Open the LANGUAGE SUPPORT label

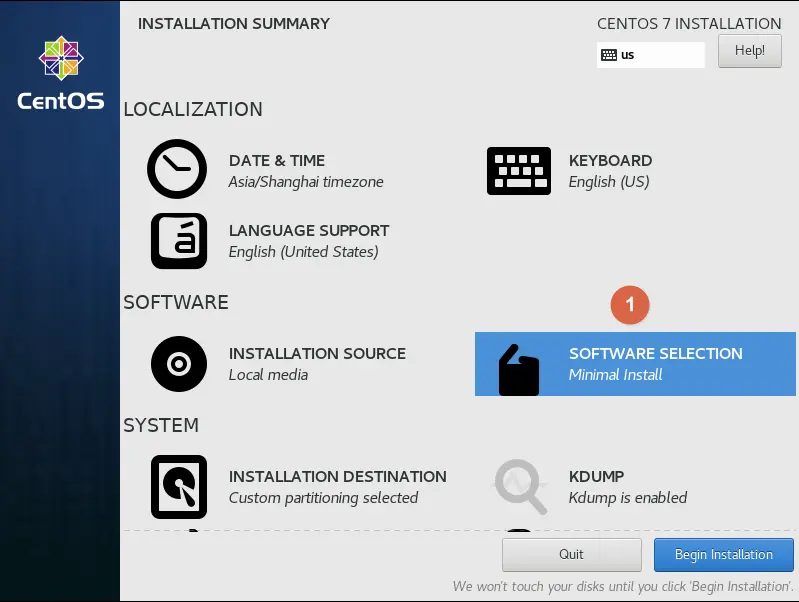(x=309, y=230)
